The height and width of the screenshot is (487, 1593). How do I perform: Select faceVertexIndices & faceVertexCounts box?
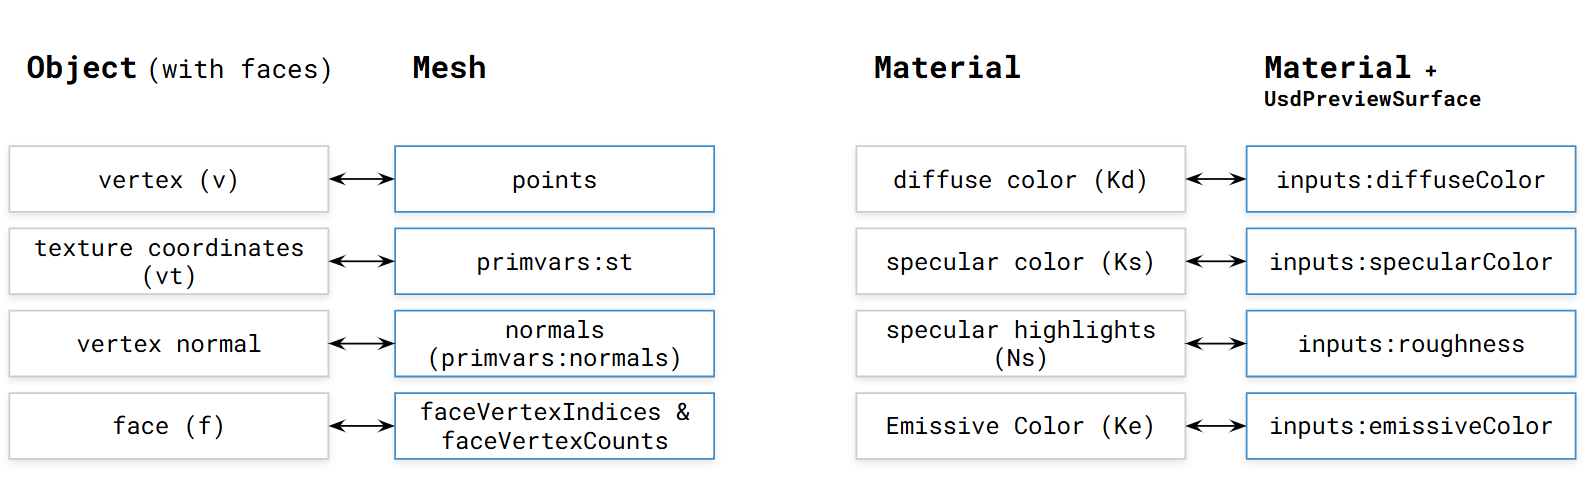point(554,426)
